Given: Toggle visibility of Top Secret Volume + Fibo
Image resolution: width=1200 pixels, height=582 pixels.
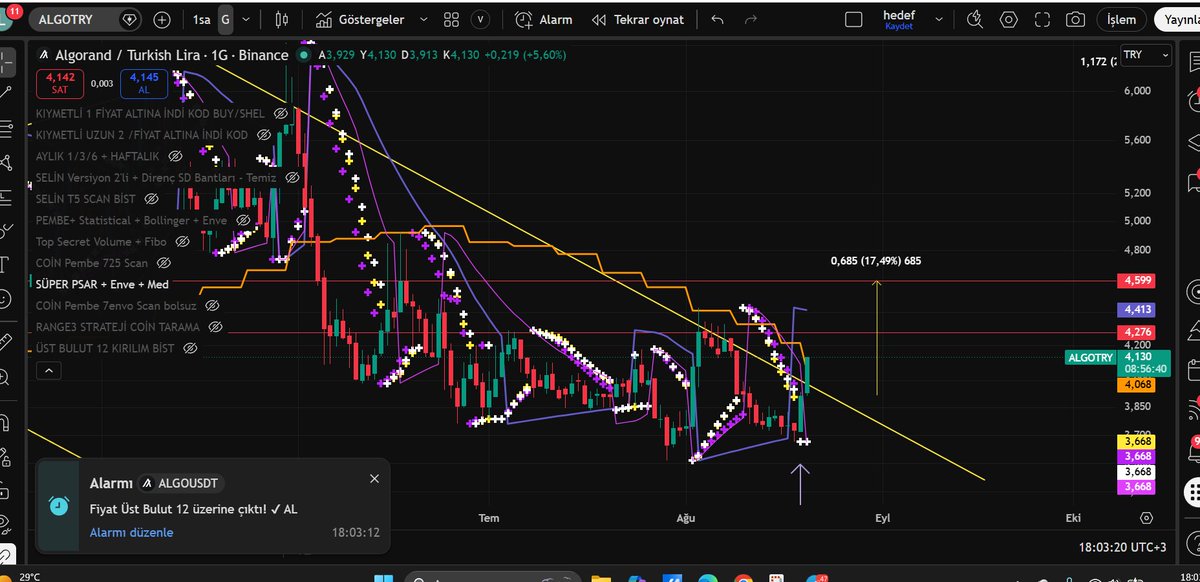Looking at the screenshot, I should pyautogui.click(x=182, y=241).
